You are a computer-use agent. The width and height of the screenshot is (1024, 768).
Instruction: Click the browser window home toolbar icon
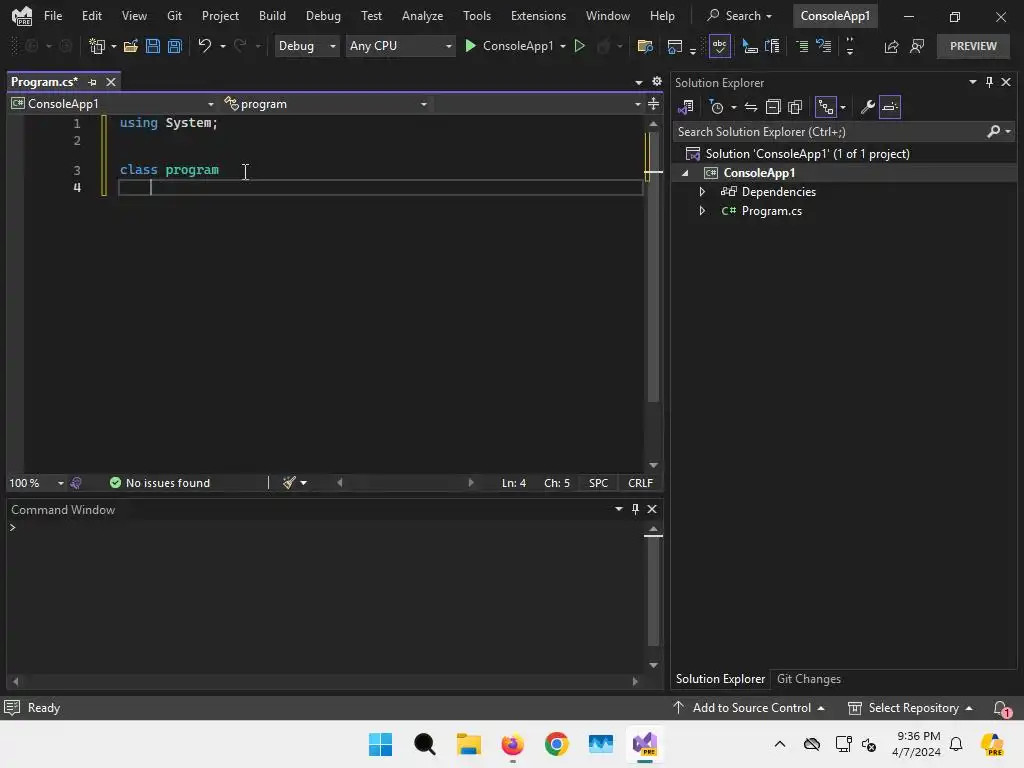pyautogui.click(x=675, y=46)
